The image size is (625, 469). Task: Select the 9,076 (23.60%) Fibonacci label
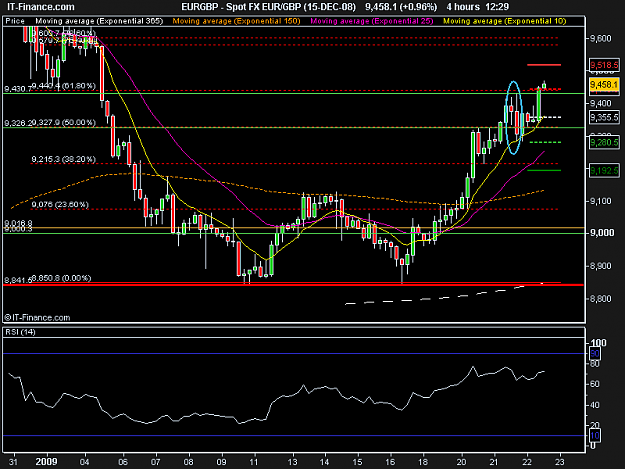[x=60, y=204]
